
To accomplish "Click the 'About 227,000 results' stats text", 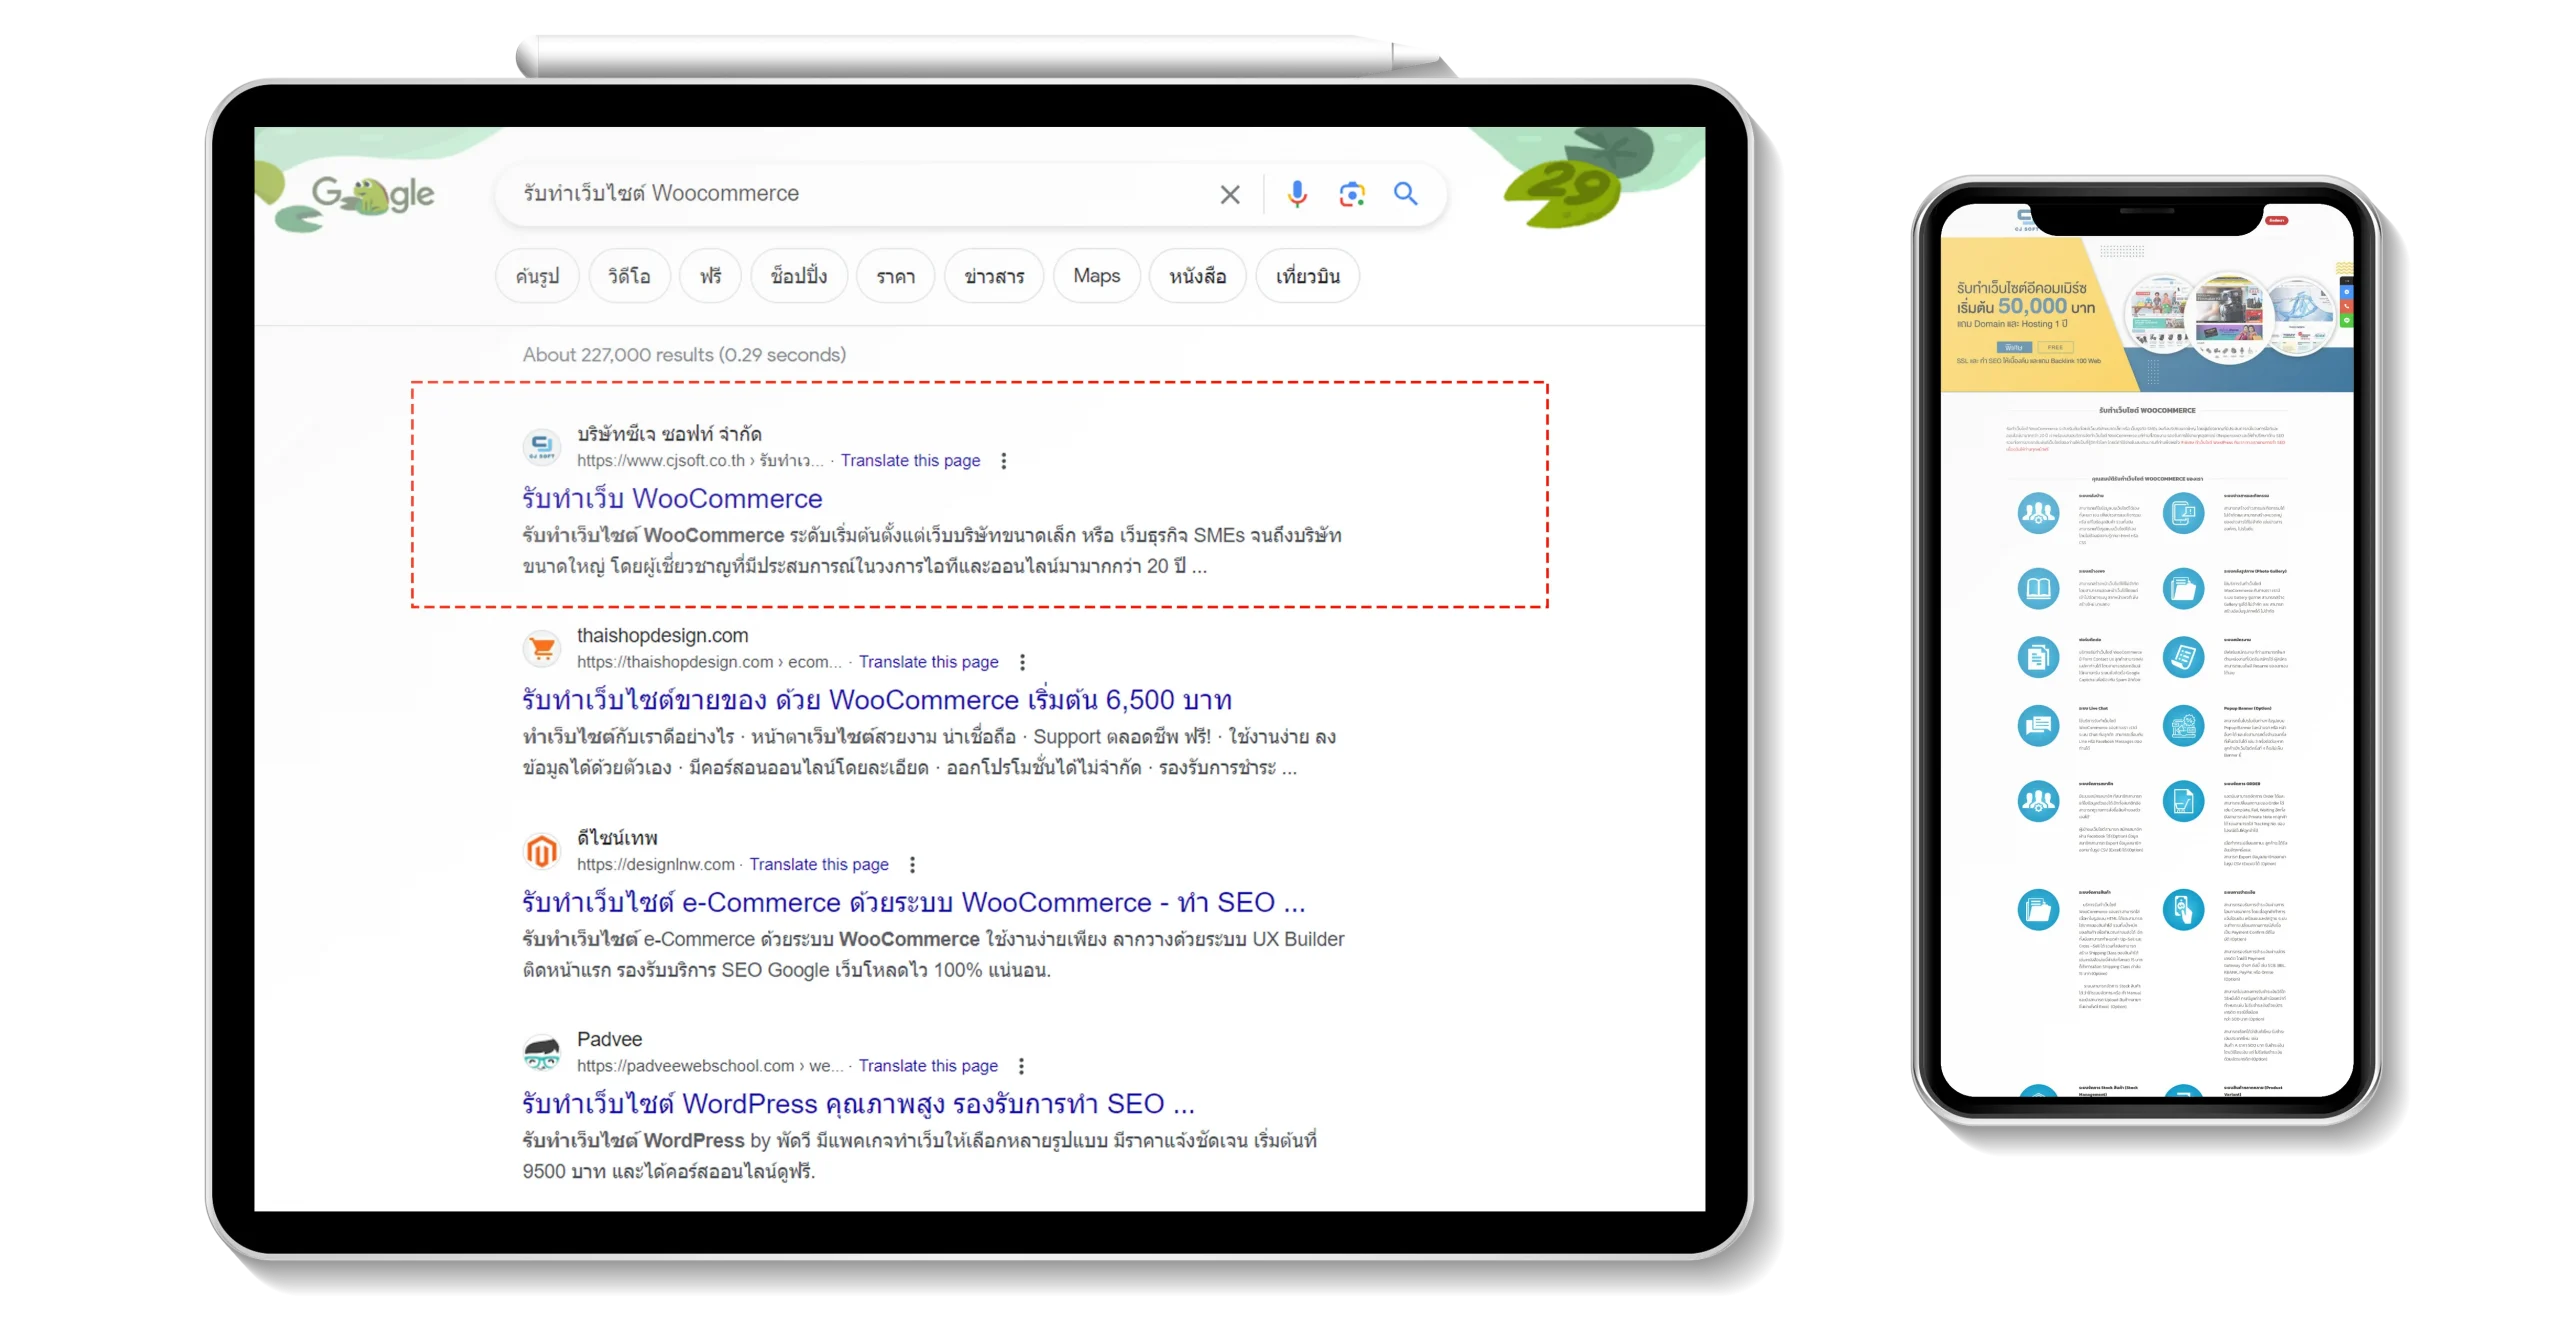I will pos(684,355).
